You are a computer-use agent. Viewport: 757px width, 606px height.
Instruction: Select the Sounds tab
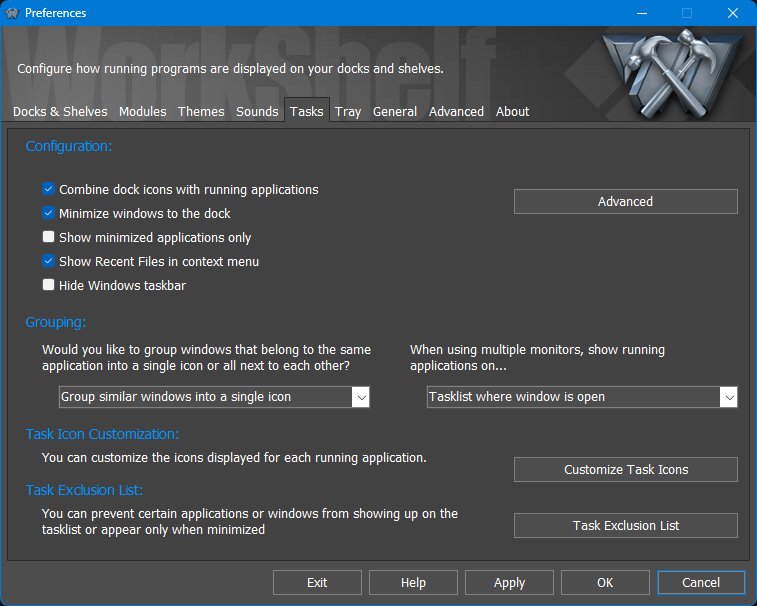pyautogui.click(x=257, y=112)
